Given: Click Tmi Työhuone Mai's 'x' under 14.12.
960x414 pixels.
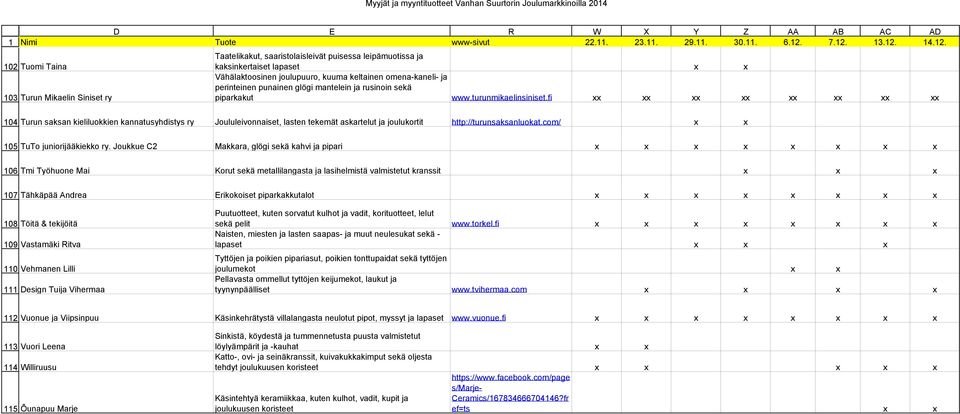Looking at the screenshot, I should pos(934,171).
